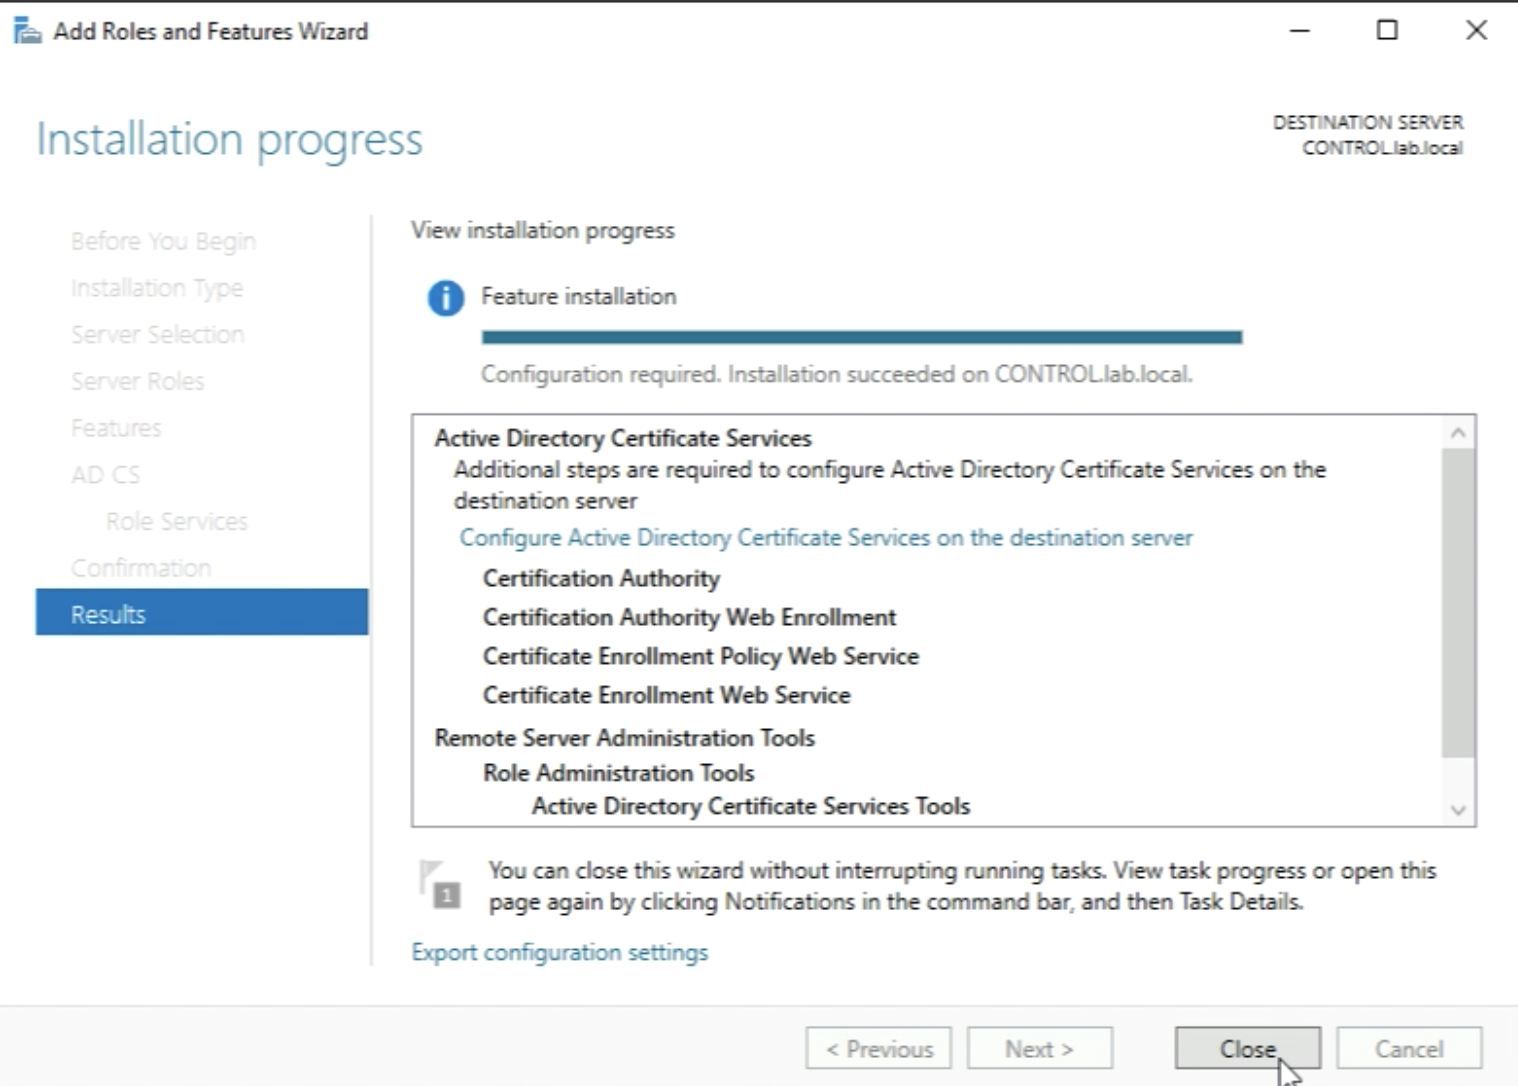Image resolution: width=1518 pixels, height=1086 pixels.
Task: Click the notification flag icon
Action: 438,884
